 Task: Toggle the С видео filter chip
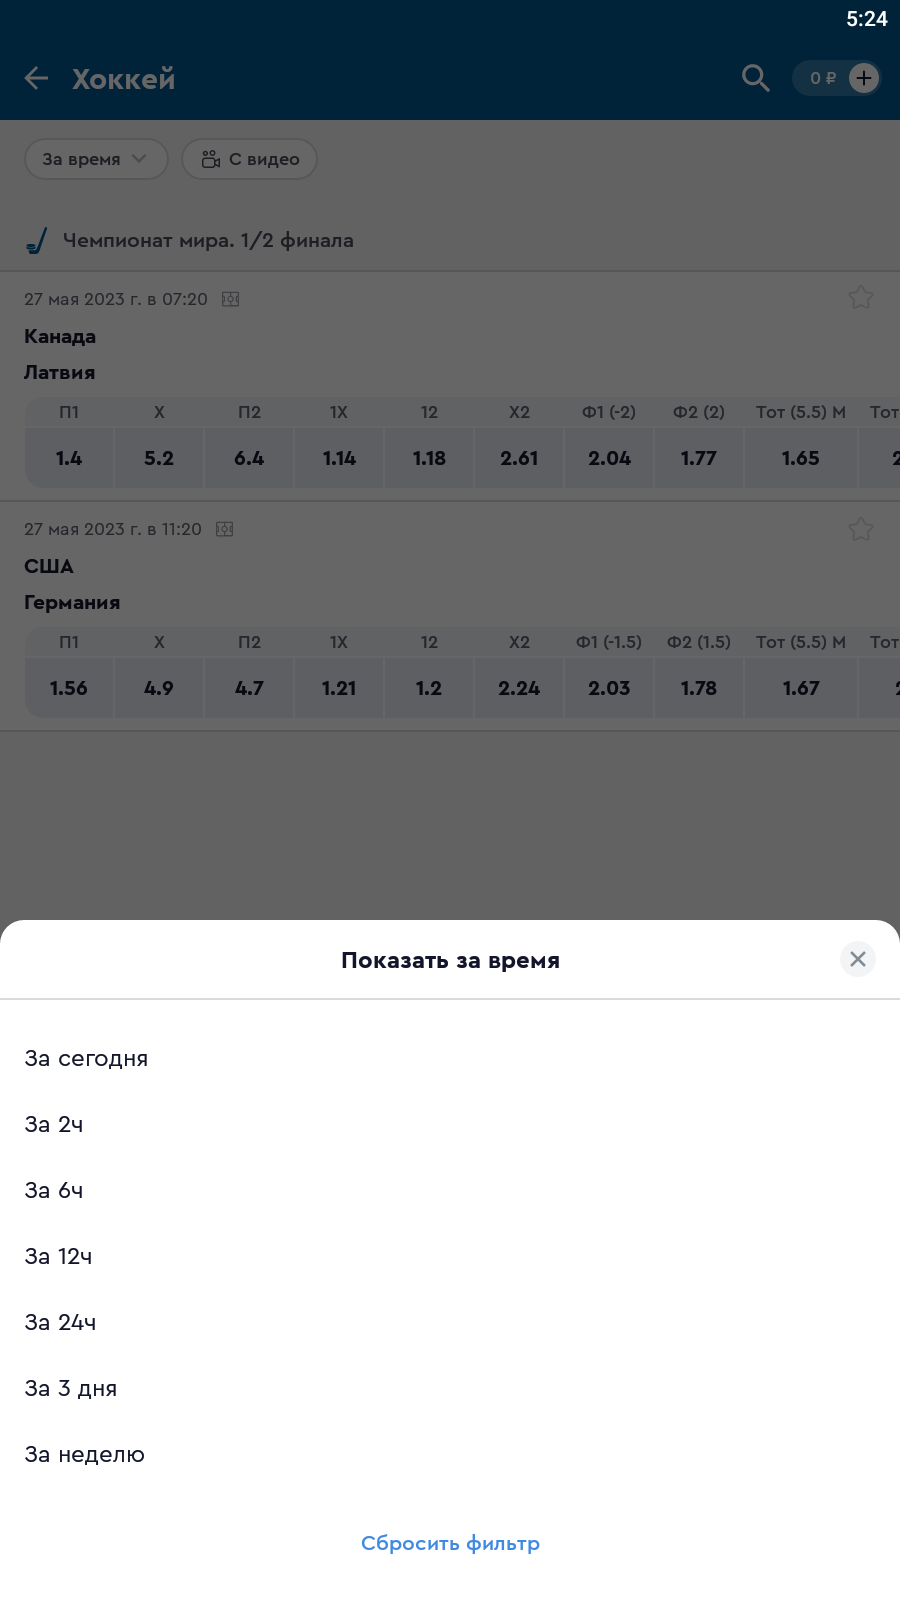tap(250, 159)
